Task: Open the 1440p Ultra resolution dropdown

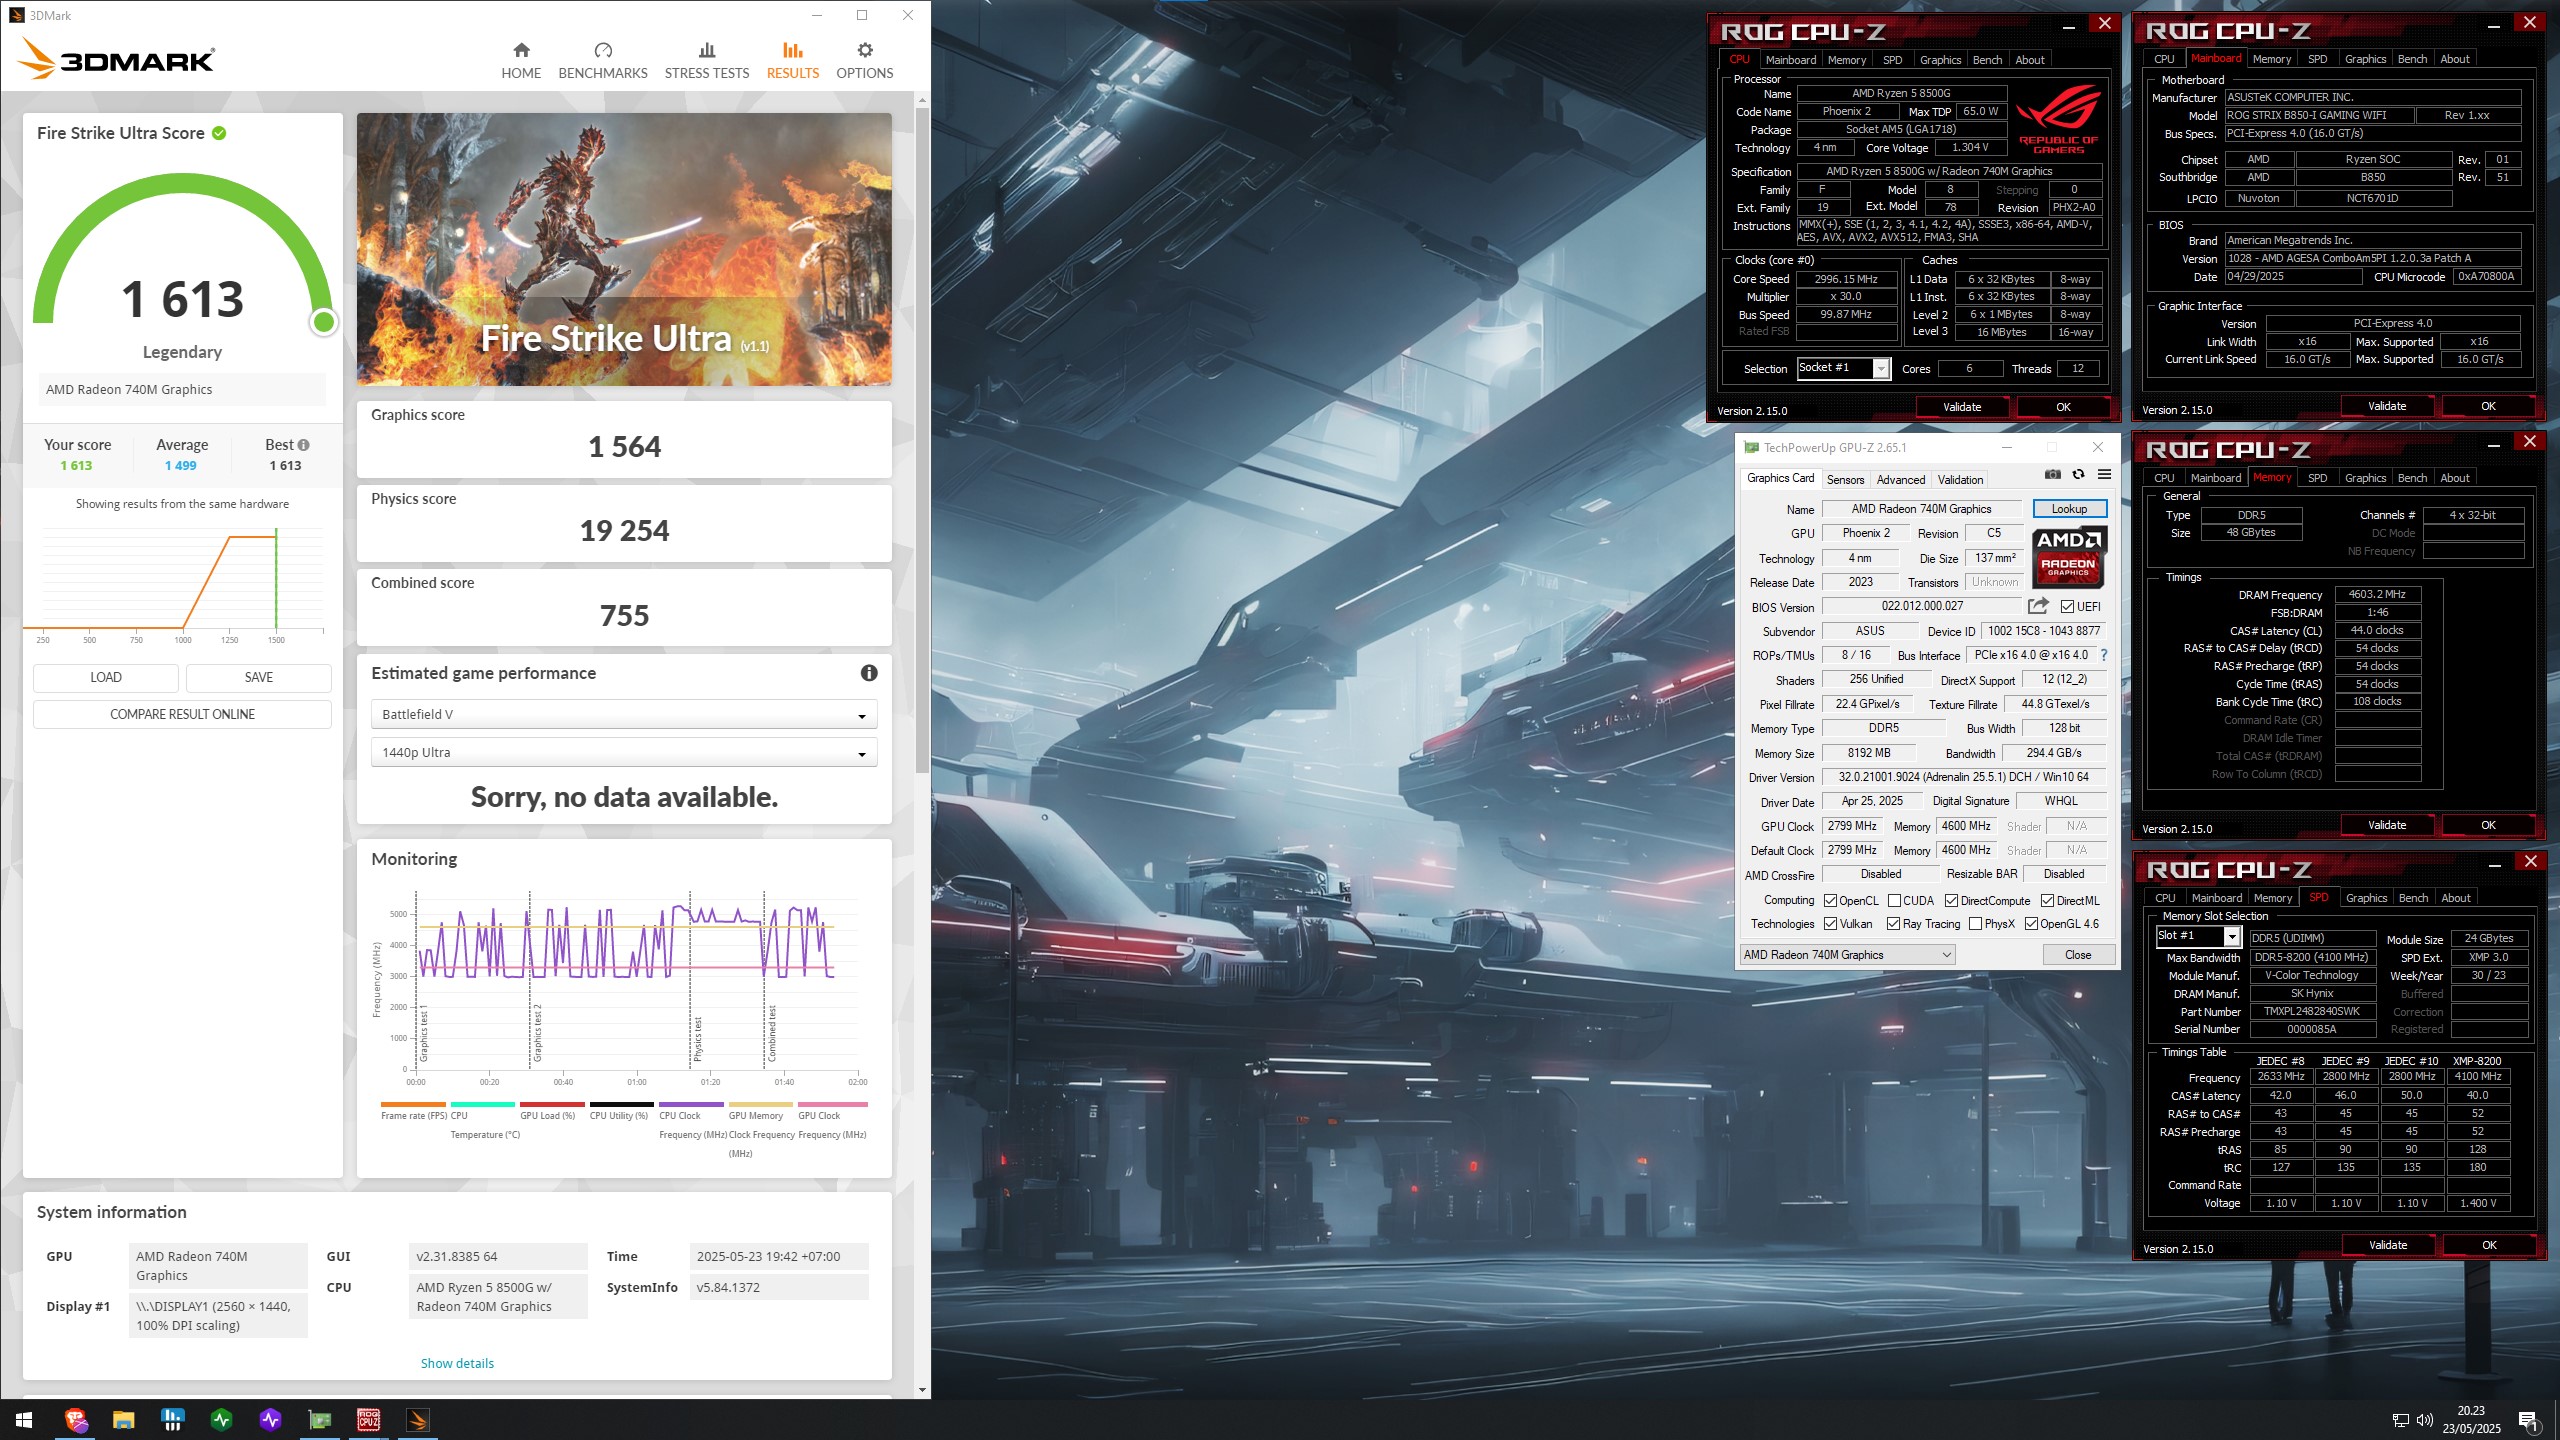Action: tap(624, 752)
